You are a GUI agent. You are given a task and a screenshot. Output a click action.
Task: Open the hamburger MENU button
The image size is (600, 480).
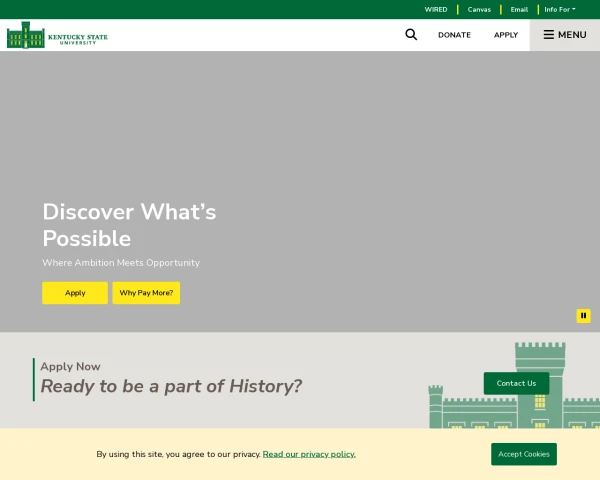coord(565,35)
